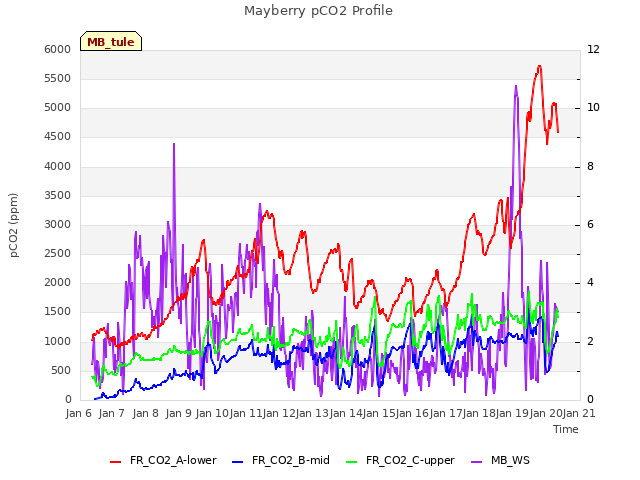Click the 1500 left axis value
This screenshot has height=480, width=640.
point(58,312)
